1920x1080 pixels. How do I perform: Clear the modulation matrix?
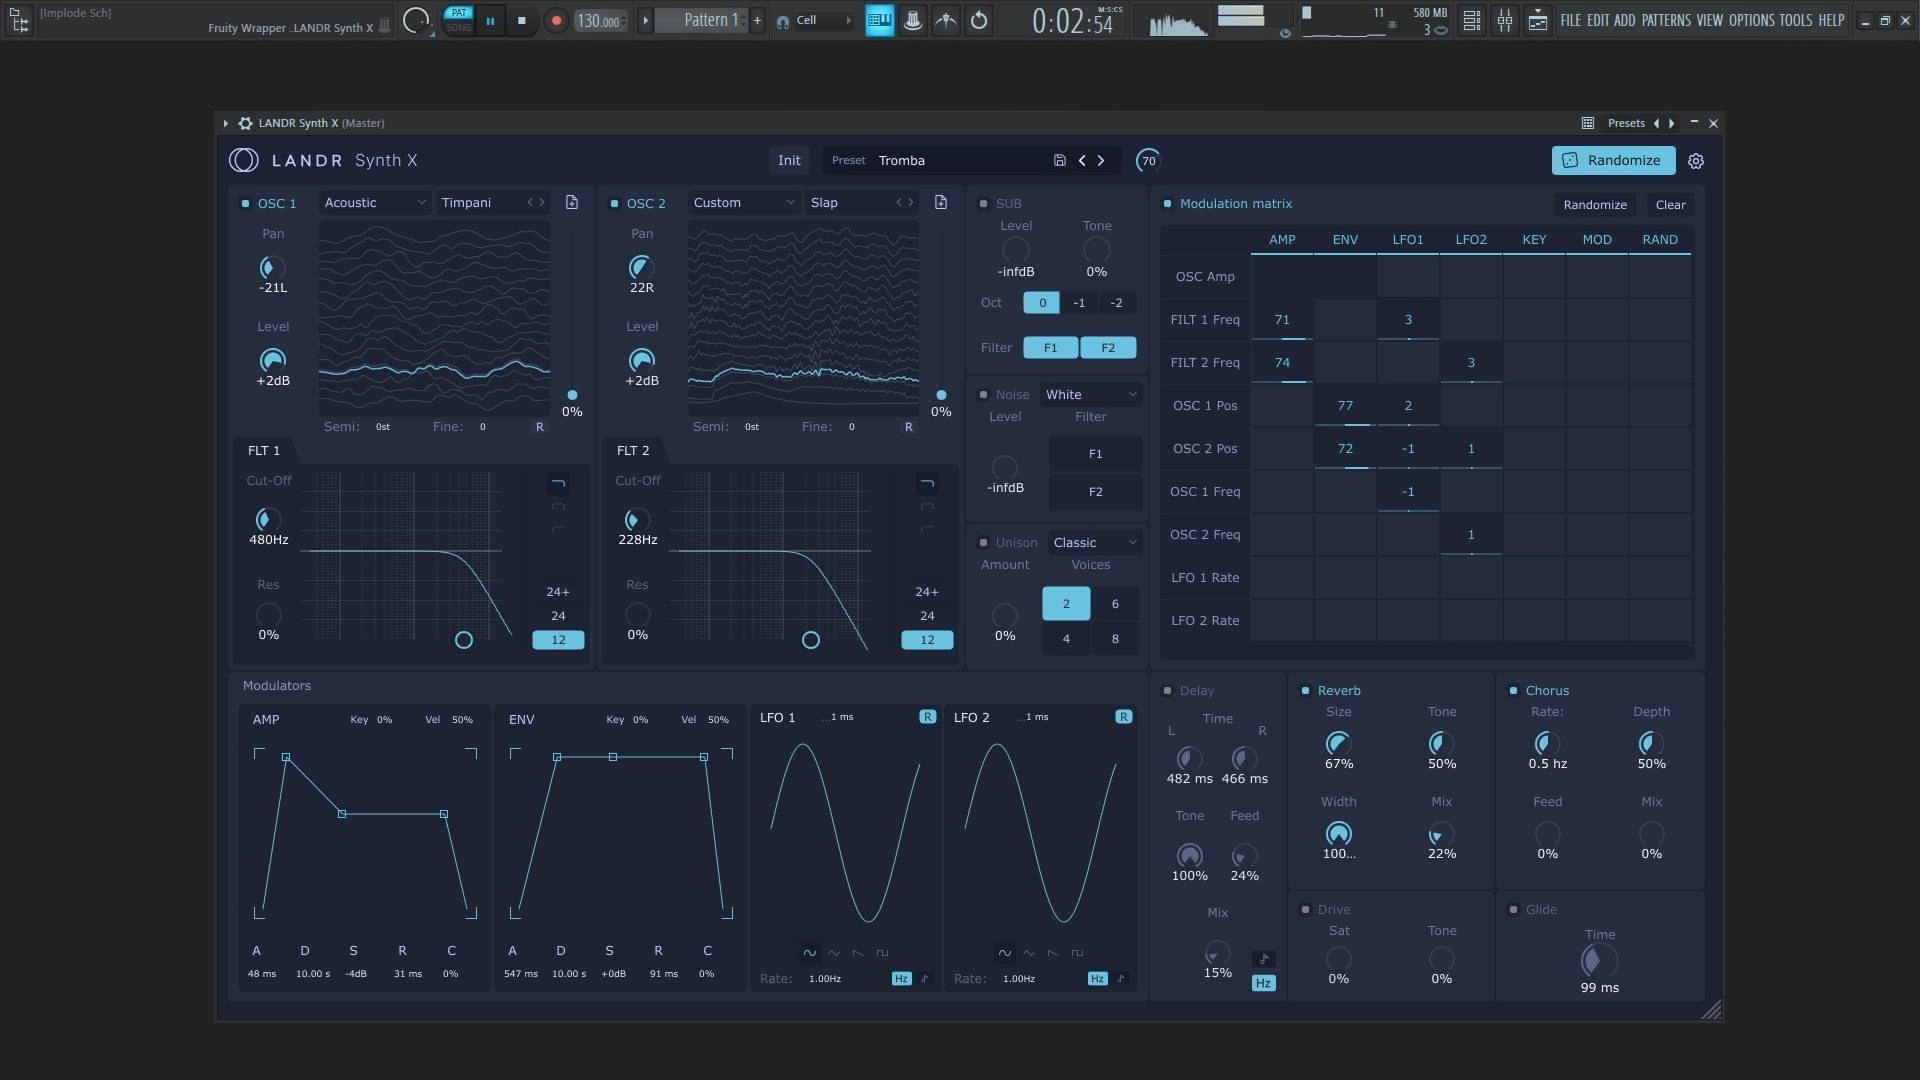click(x=1670, y=205)
